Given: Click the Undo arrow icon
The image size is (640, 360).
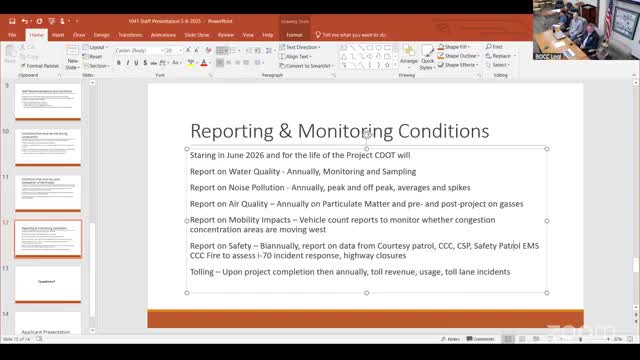Looking at the screenshot, I should tap(24, 21).
